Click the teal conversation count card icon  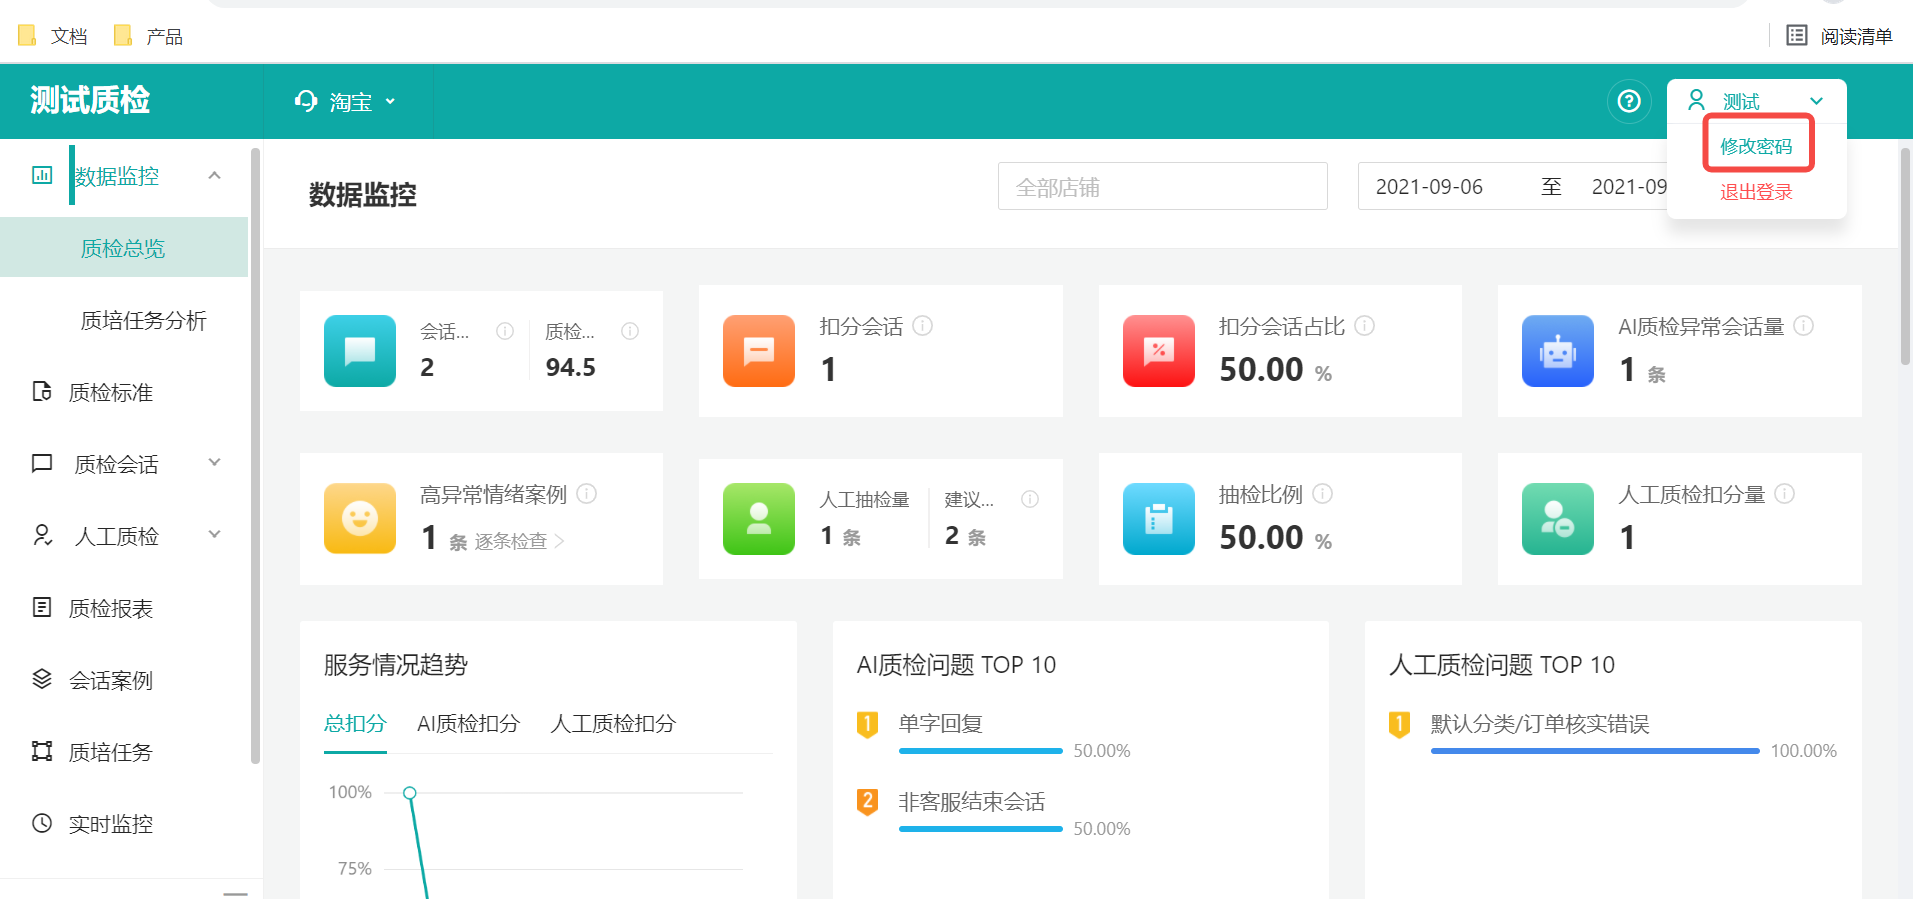click(x=360, y=351)
